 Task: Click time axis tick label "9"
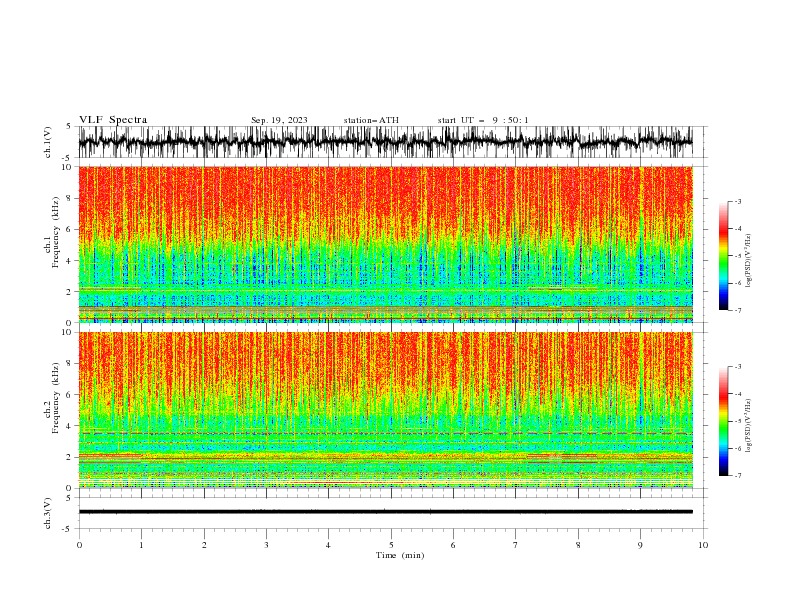click(640, 545)
